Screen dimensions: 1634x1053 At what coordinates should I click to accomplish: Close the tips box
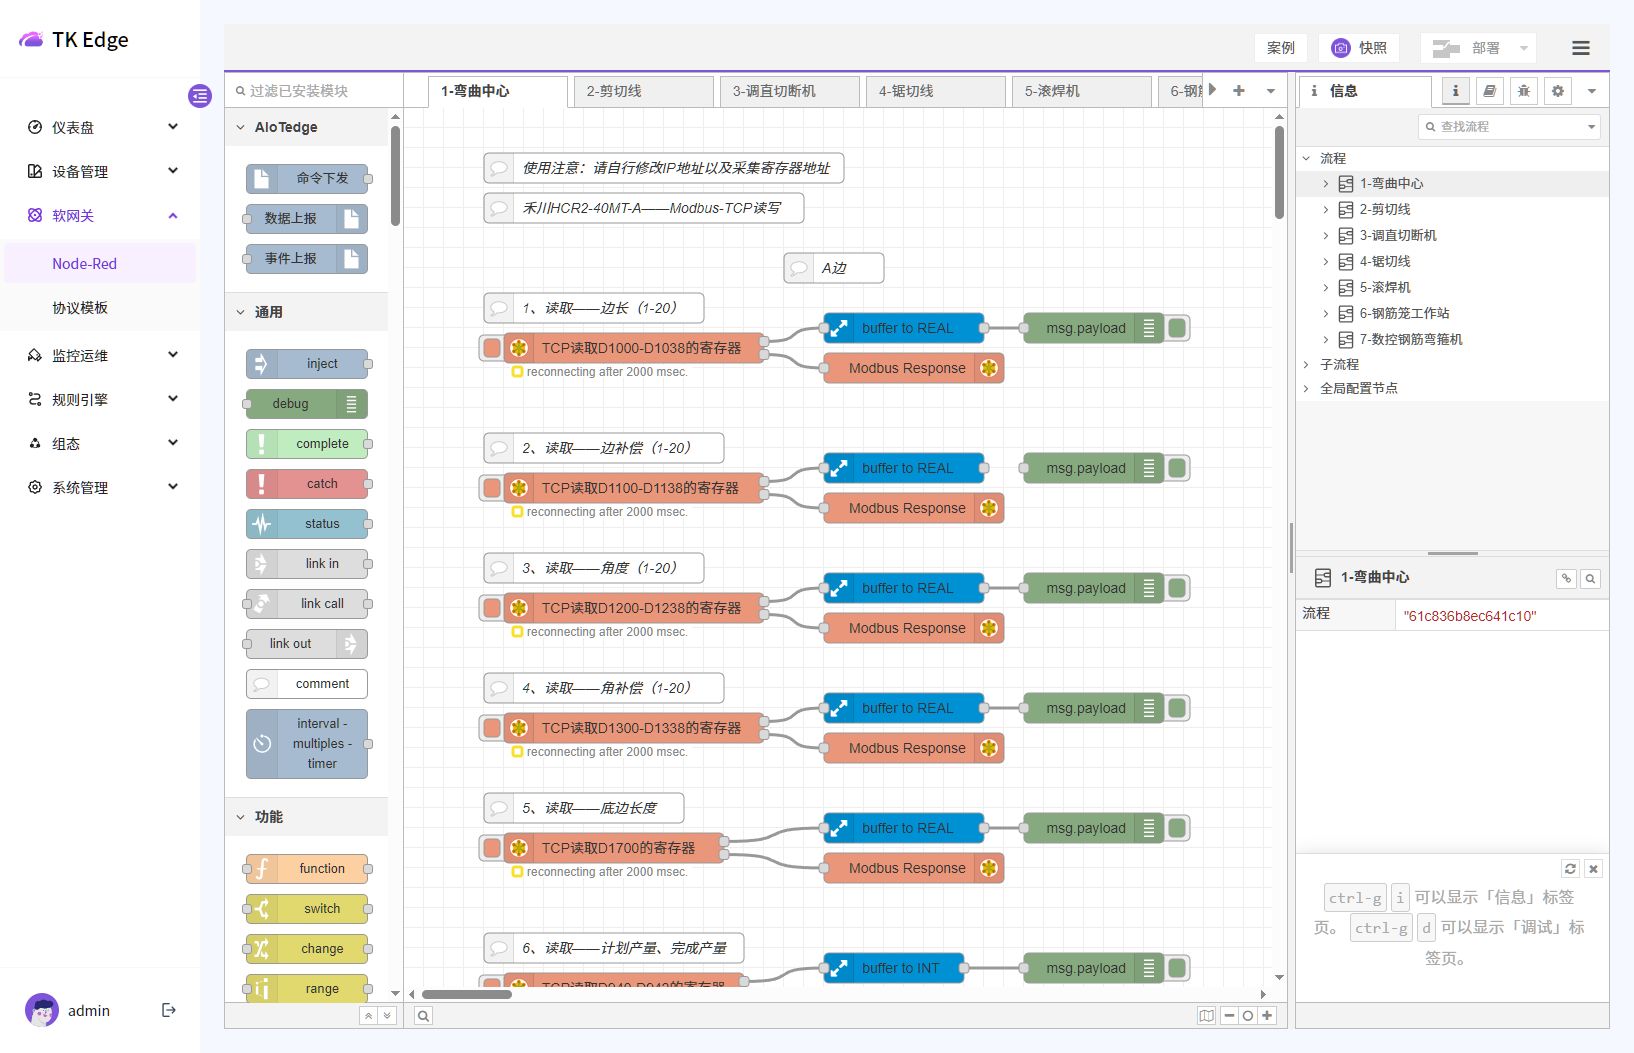click(x=1594, y=869)
